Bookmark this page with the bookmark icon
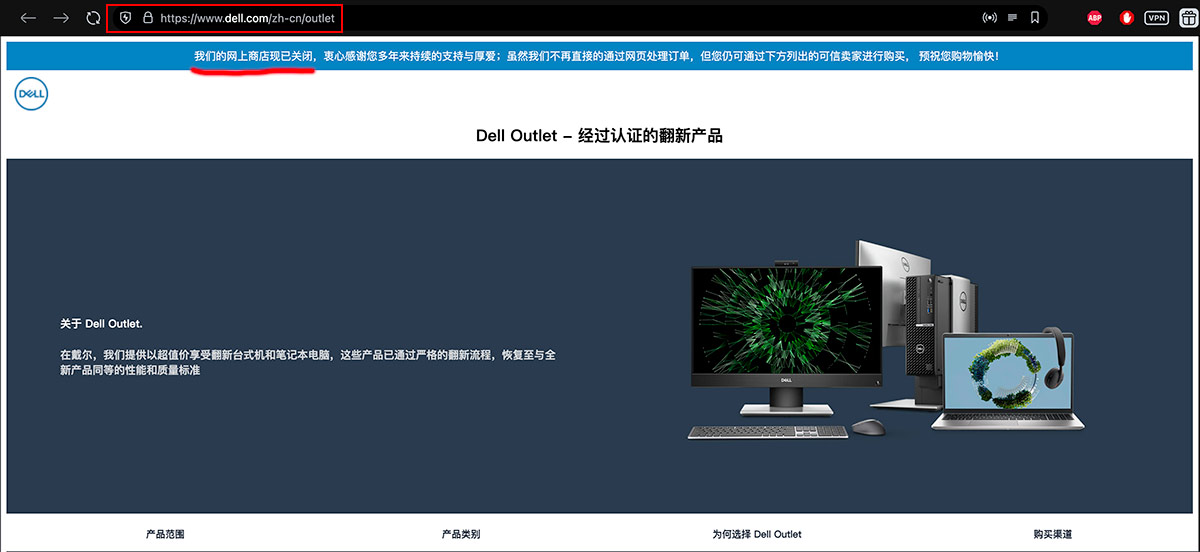The image size is (1200, 552). pyautogui.click(x=1035, y=18)
